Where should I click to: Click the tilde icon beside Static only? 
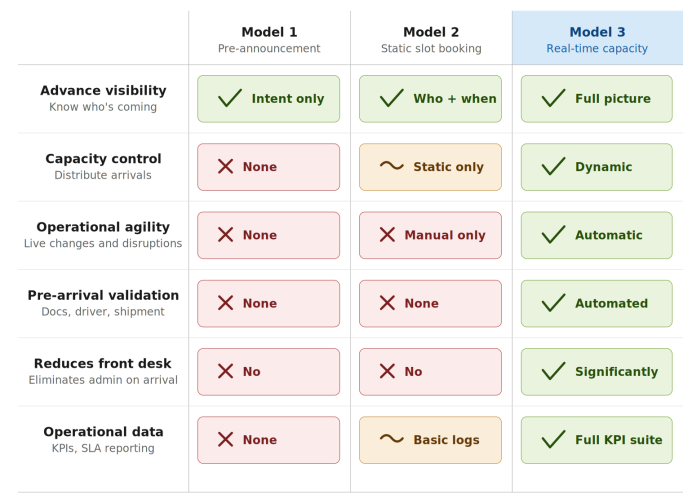tap(391, 167)
